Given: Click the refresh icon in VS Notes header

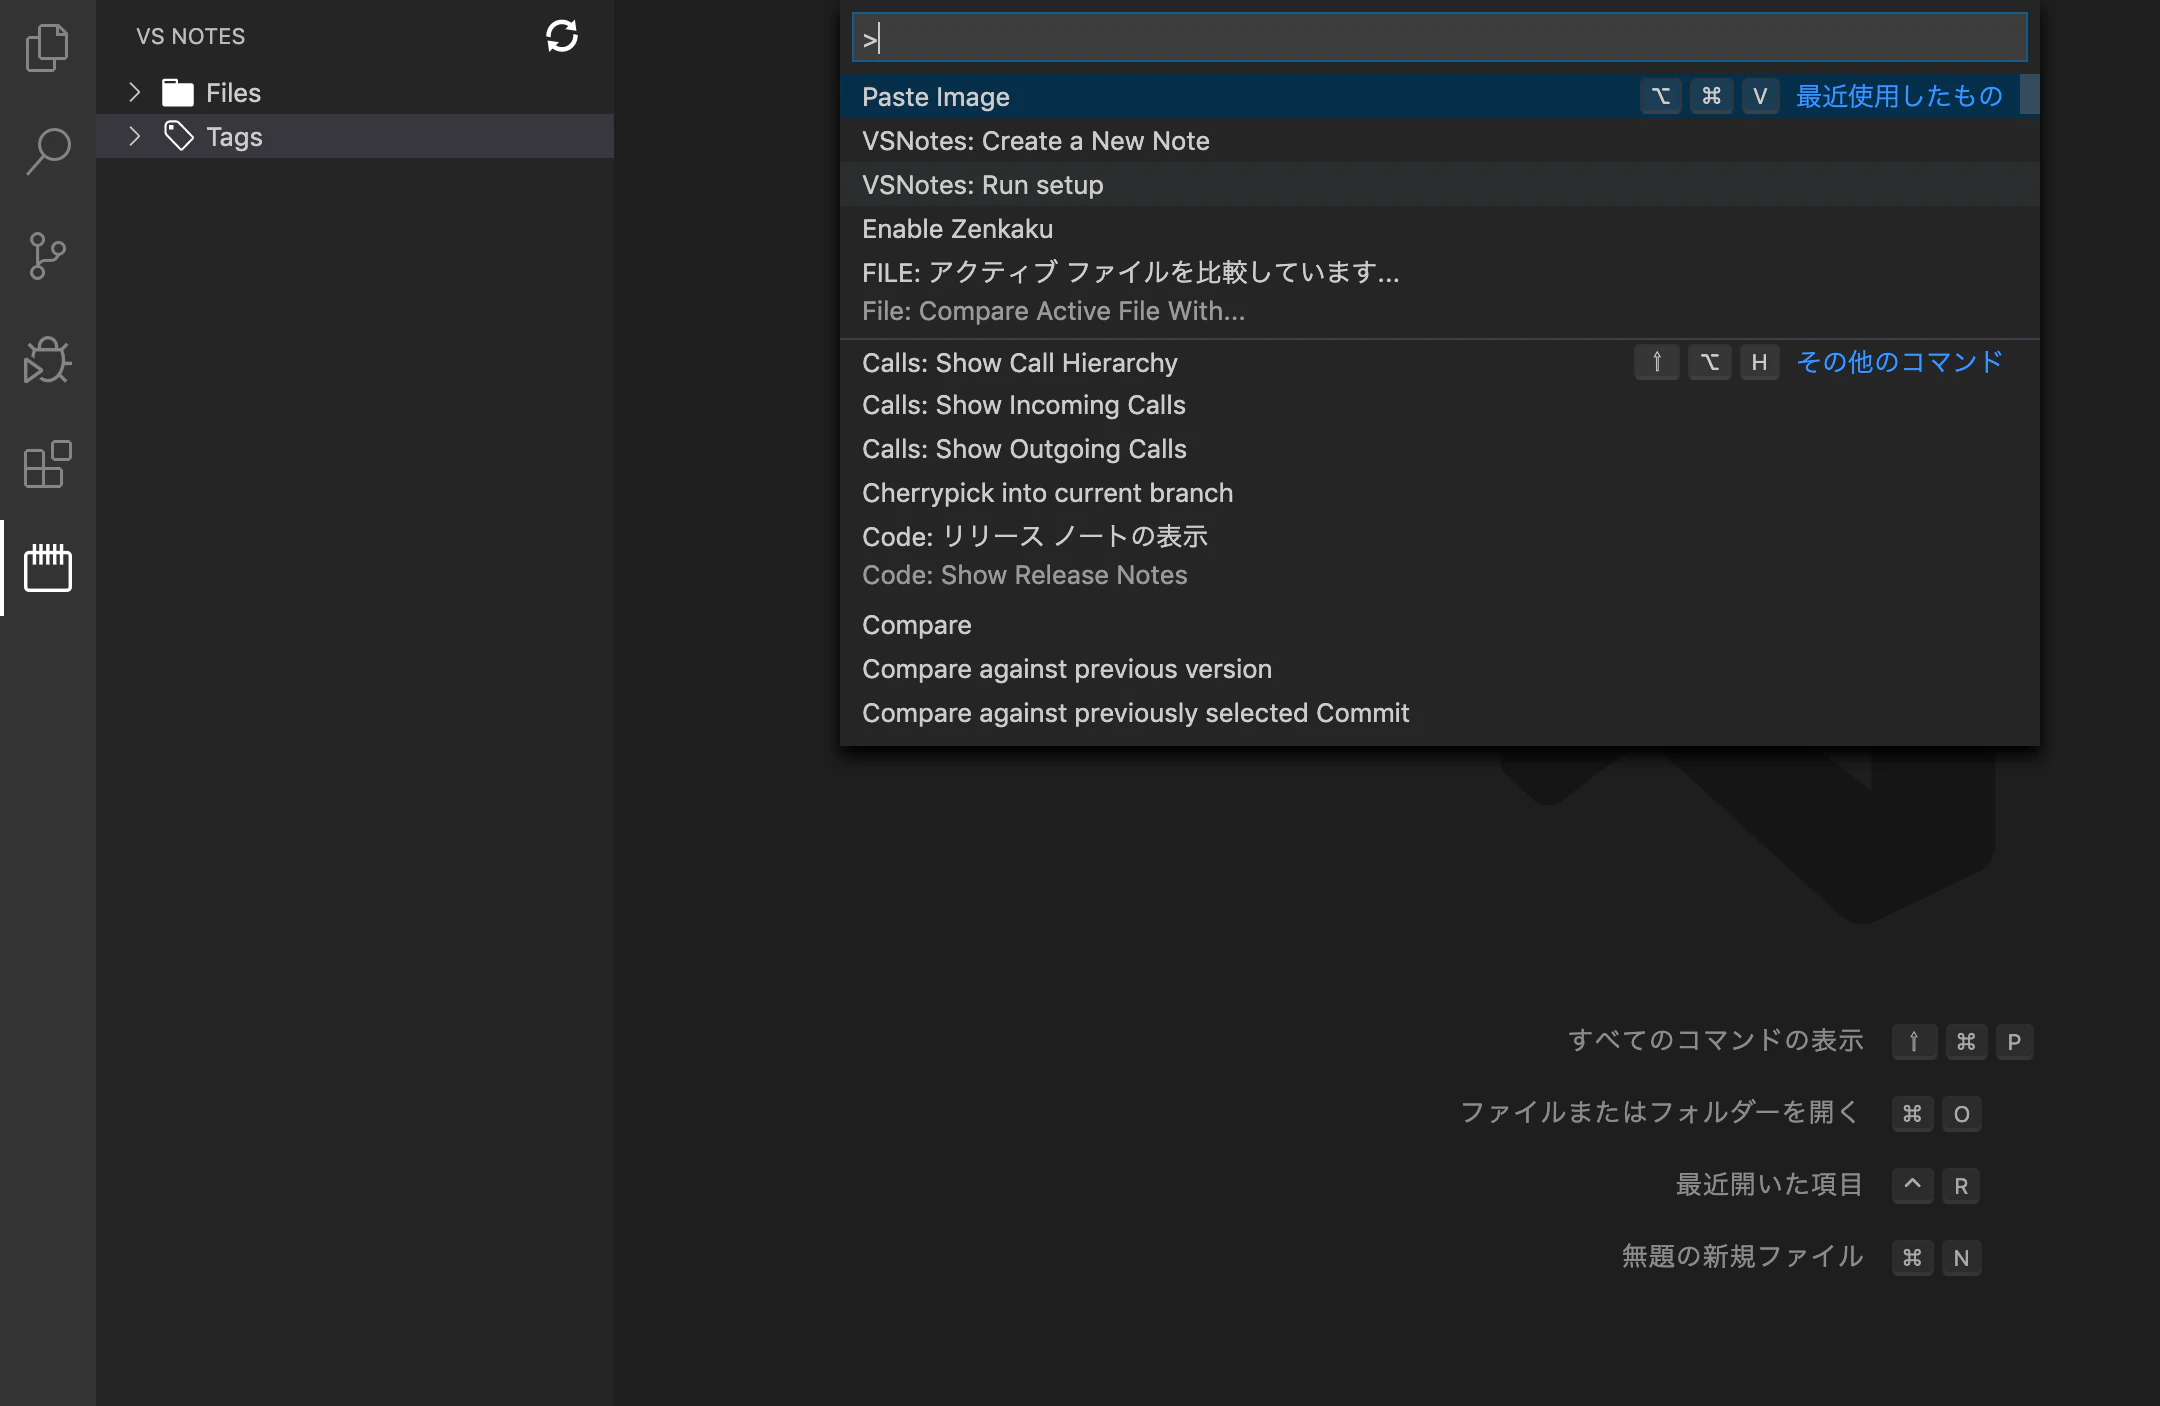Looking at the screenshot, I should [562, 36].
